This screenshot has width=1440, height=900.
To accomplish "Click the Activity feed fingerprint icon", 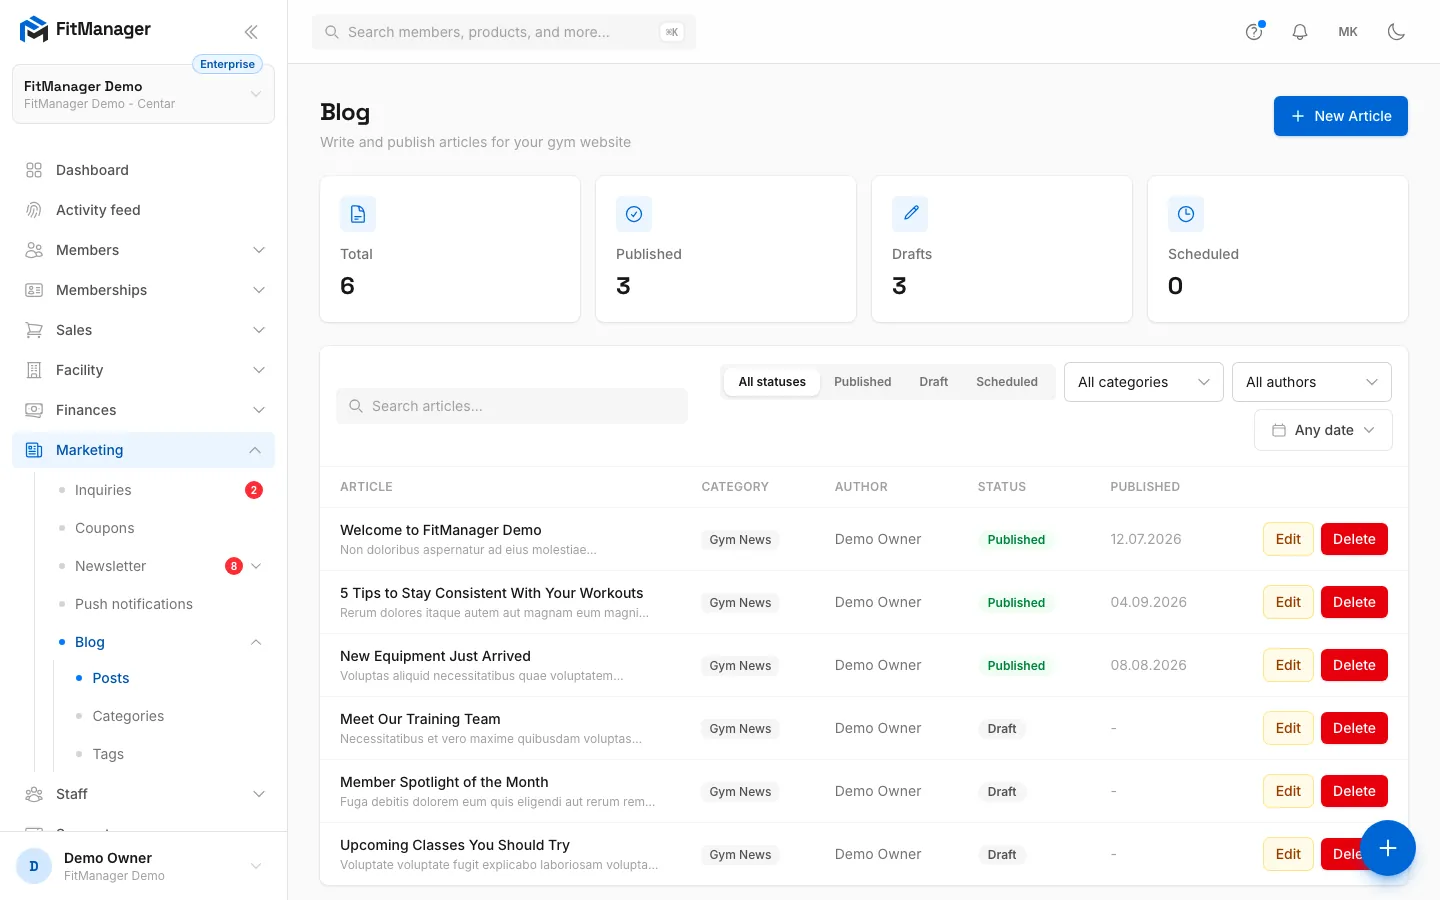I will 34,210.
